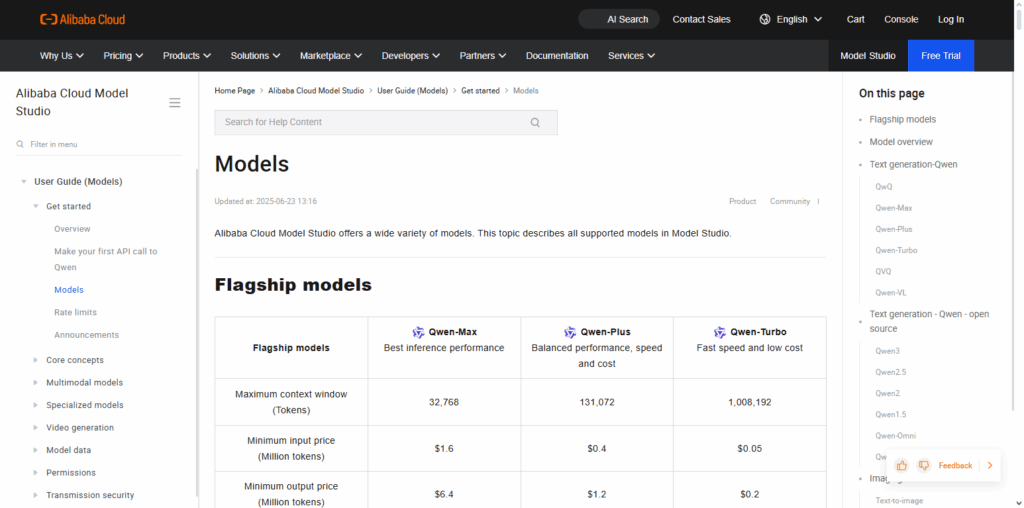This screenshot has width=1024, height=508.
Task: Click the Qwen-Max logo icon in table header
Action: (x=419, y=332)
